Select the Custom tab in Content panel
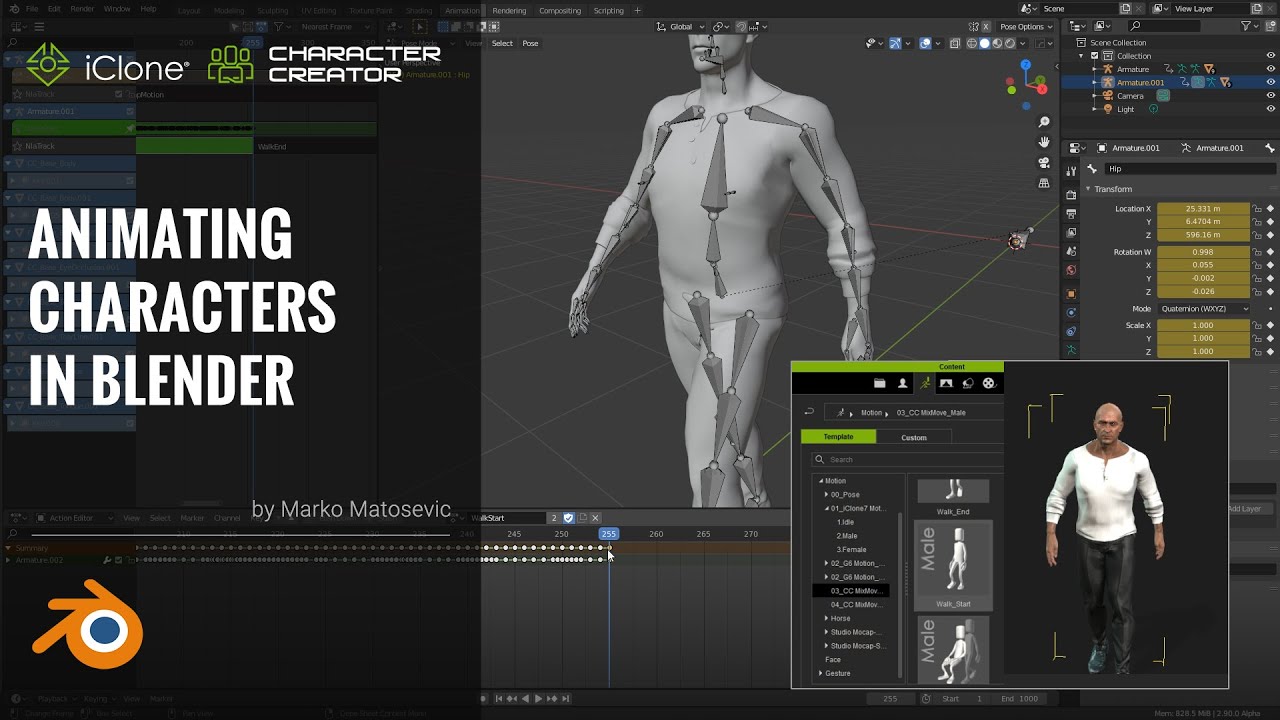 pos(914,437)
